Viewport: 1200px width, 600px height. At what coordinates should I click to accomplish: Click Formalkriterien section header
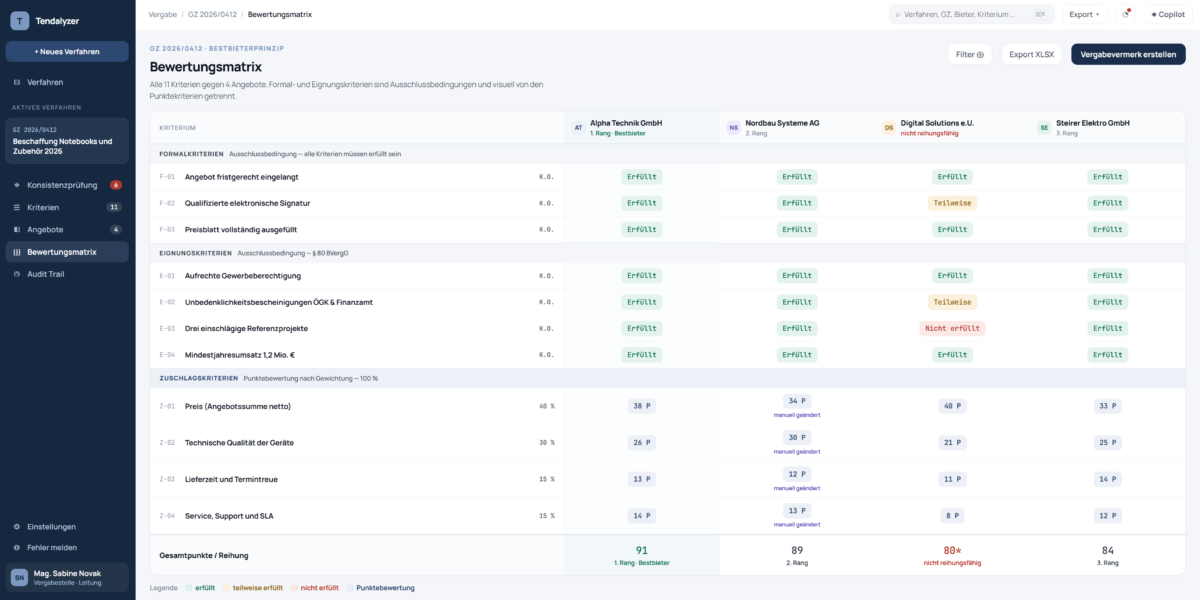(667, 154)
